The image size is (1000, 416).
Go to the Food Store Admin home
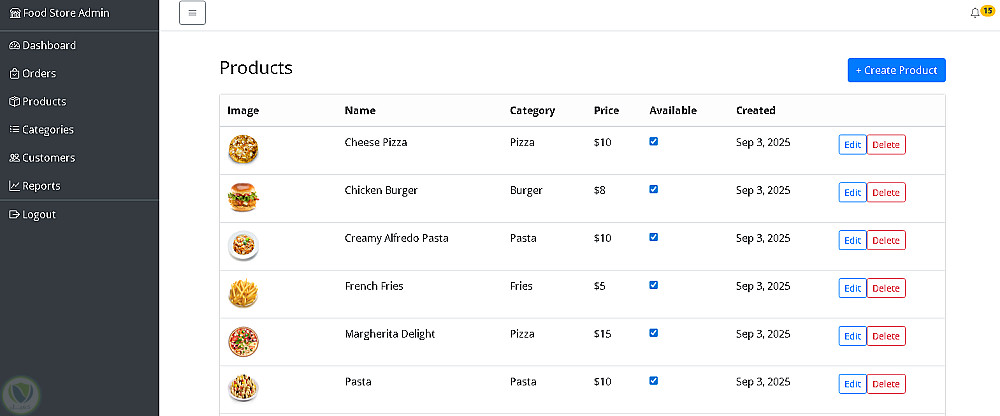click(x=60, y=13)
